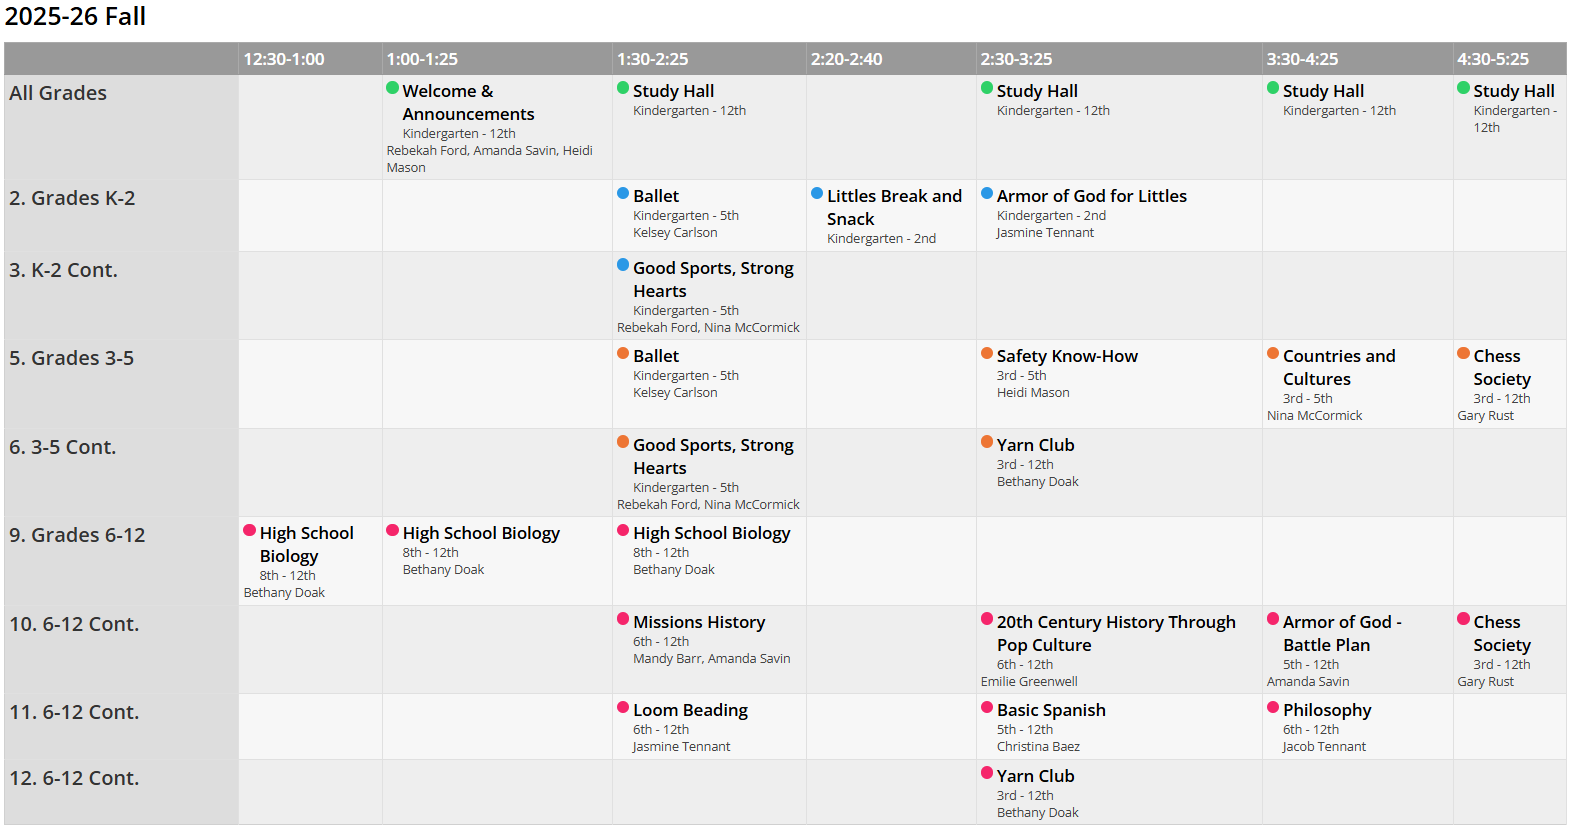This screenshot has width=1575, height=832.
Task: Open 20th Century History Through Pop Culture
Action: tap(1116, 633)
